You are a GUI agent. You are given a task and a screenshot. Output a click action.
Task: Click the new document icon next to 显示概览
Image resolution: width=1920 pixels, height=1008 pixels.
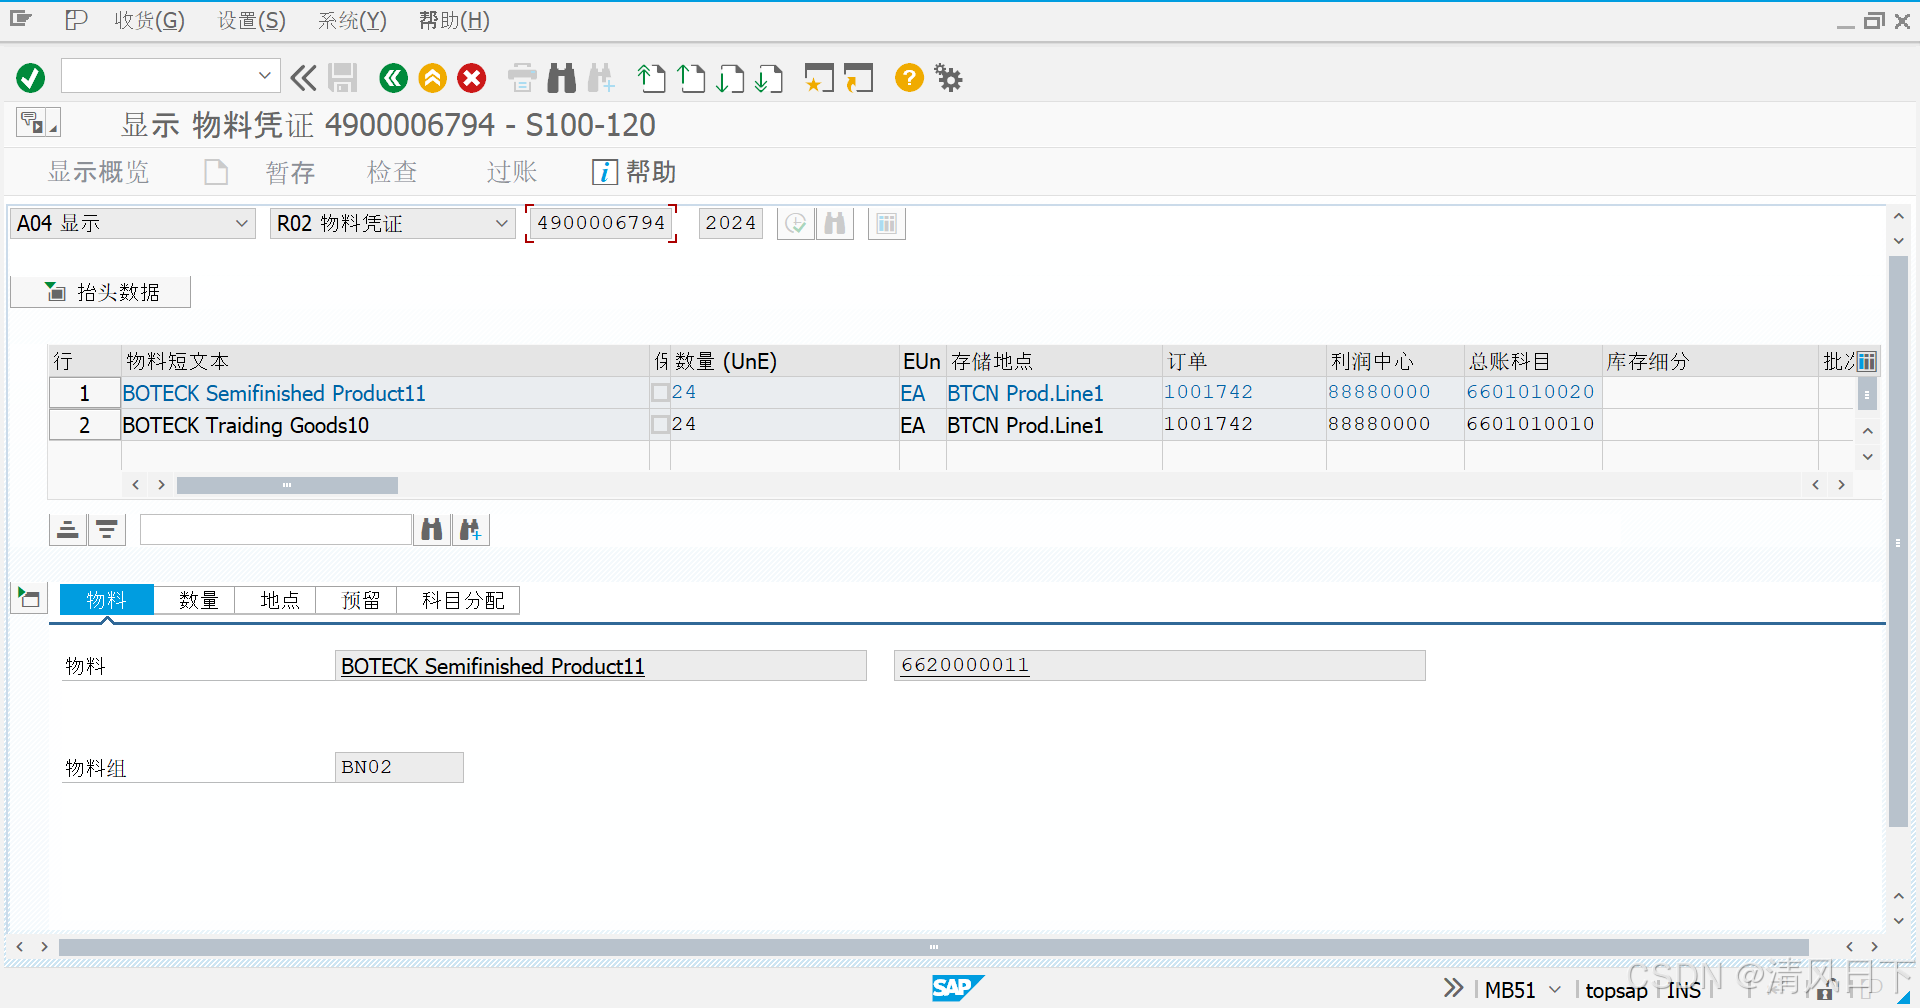pyautogui.click(x=216, y=172)
